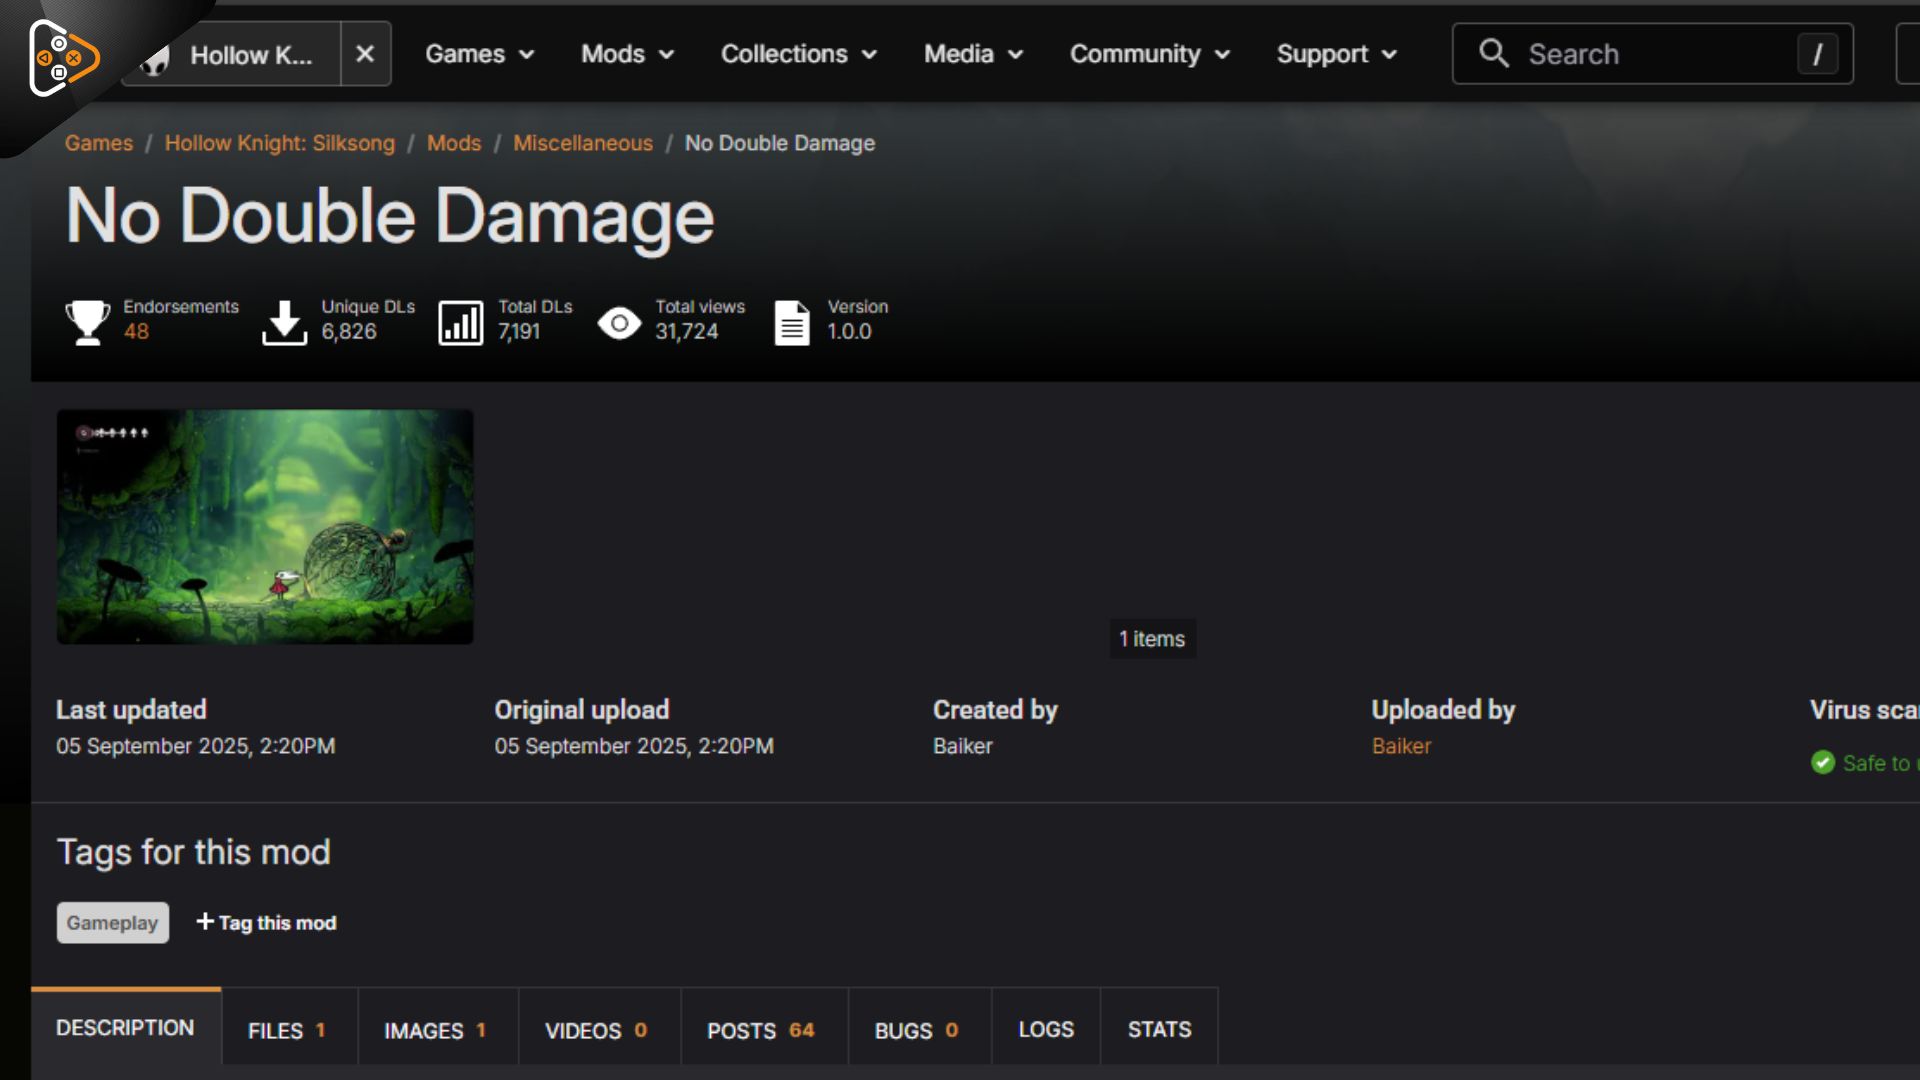This screenshot has width=1920, height=1080.
Task: Expand the Games dropdown menu
Action: click(480, 54)
